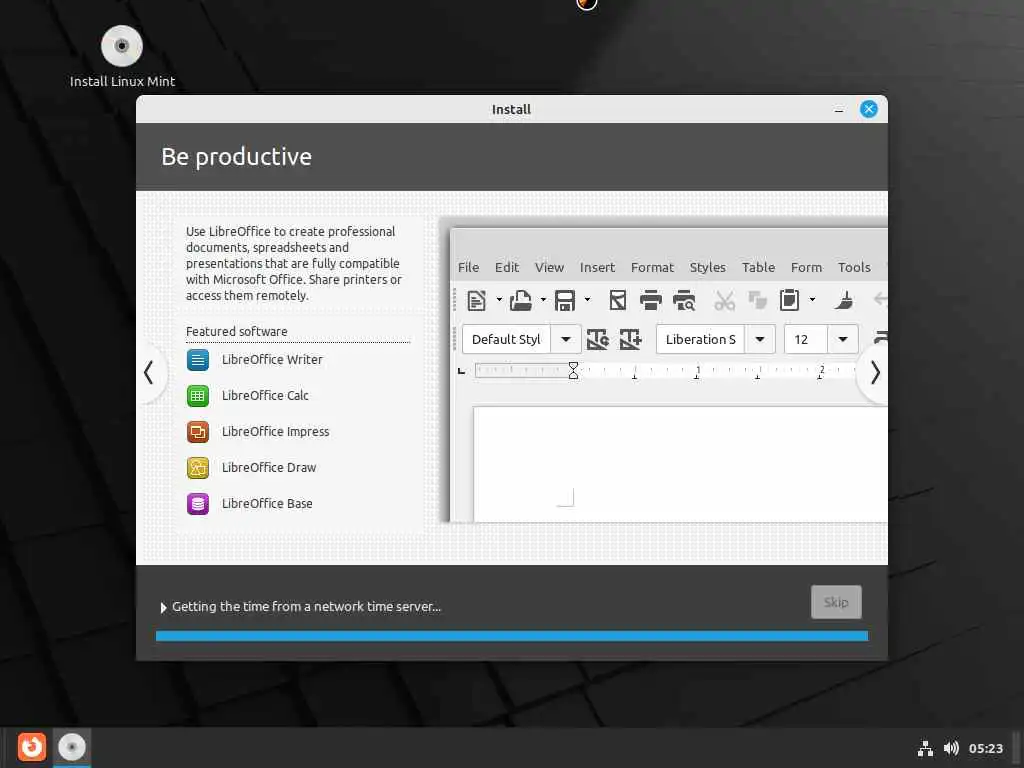The image size is (1024, 768).
Task: Open the Edit menu
Action: point(507,268)
